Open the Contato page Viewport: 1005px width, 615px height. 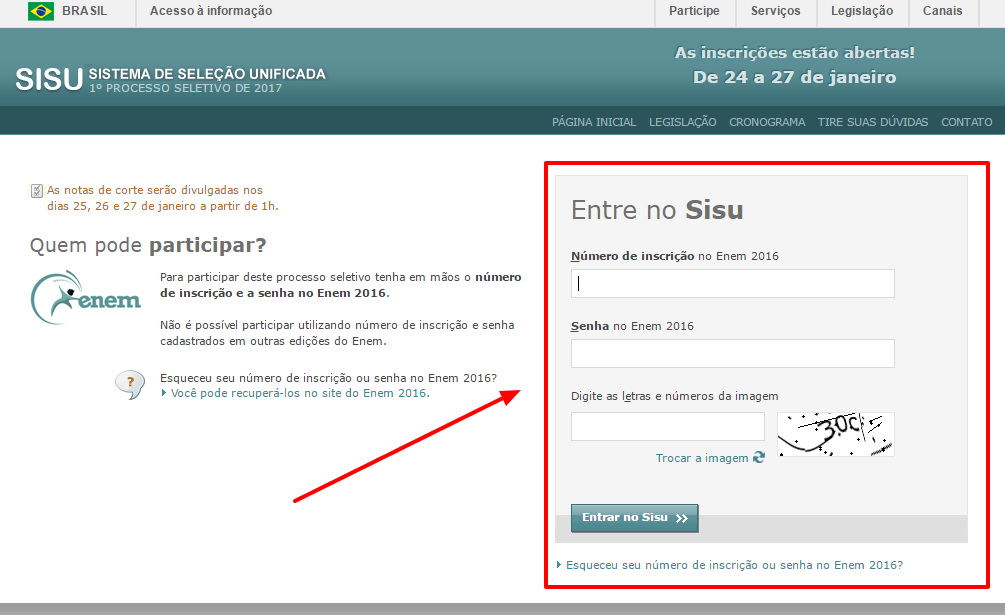click(966, 122)
